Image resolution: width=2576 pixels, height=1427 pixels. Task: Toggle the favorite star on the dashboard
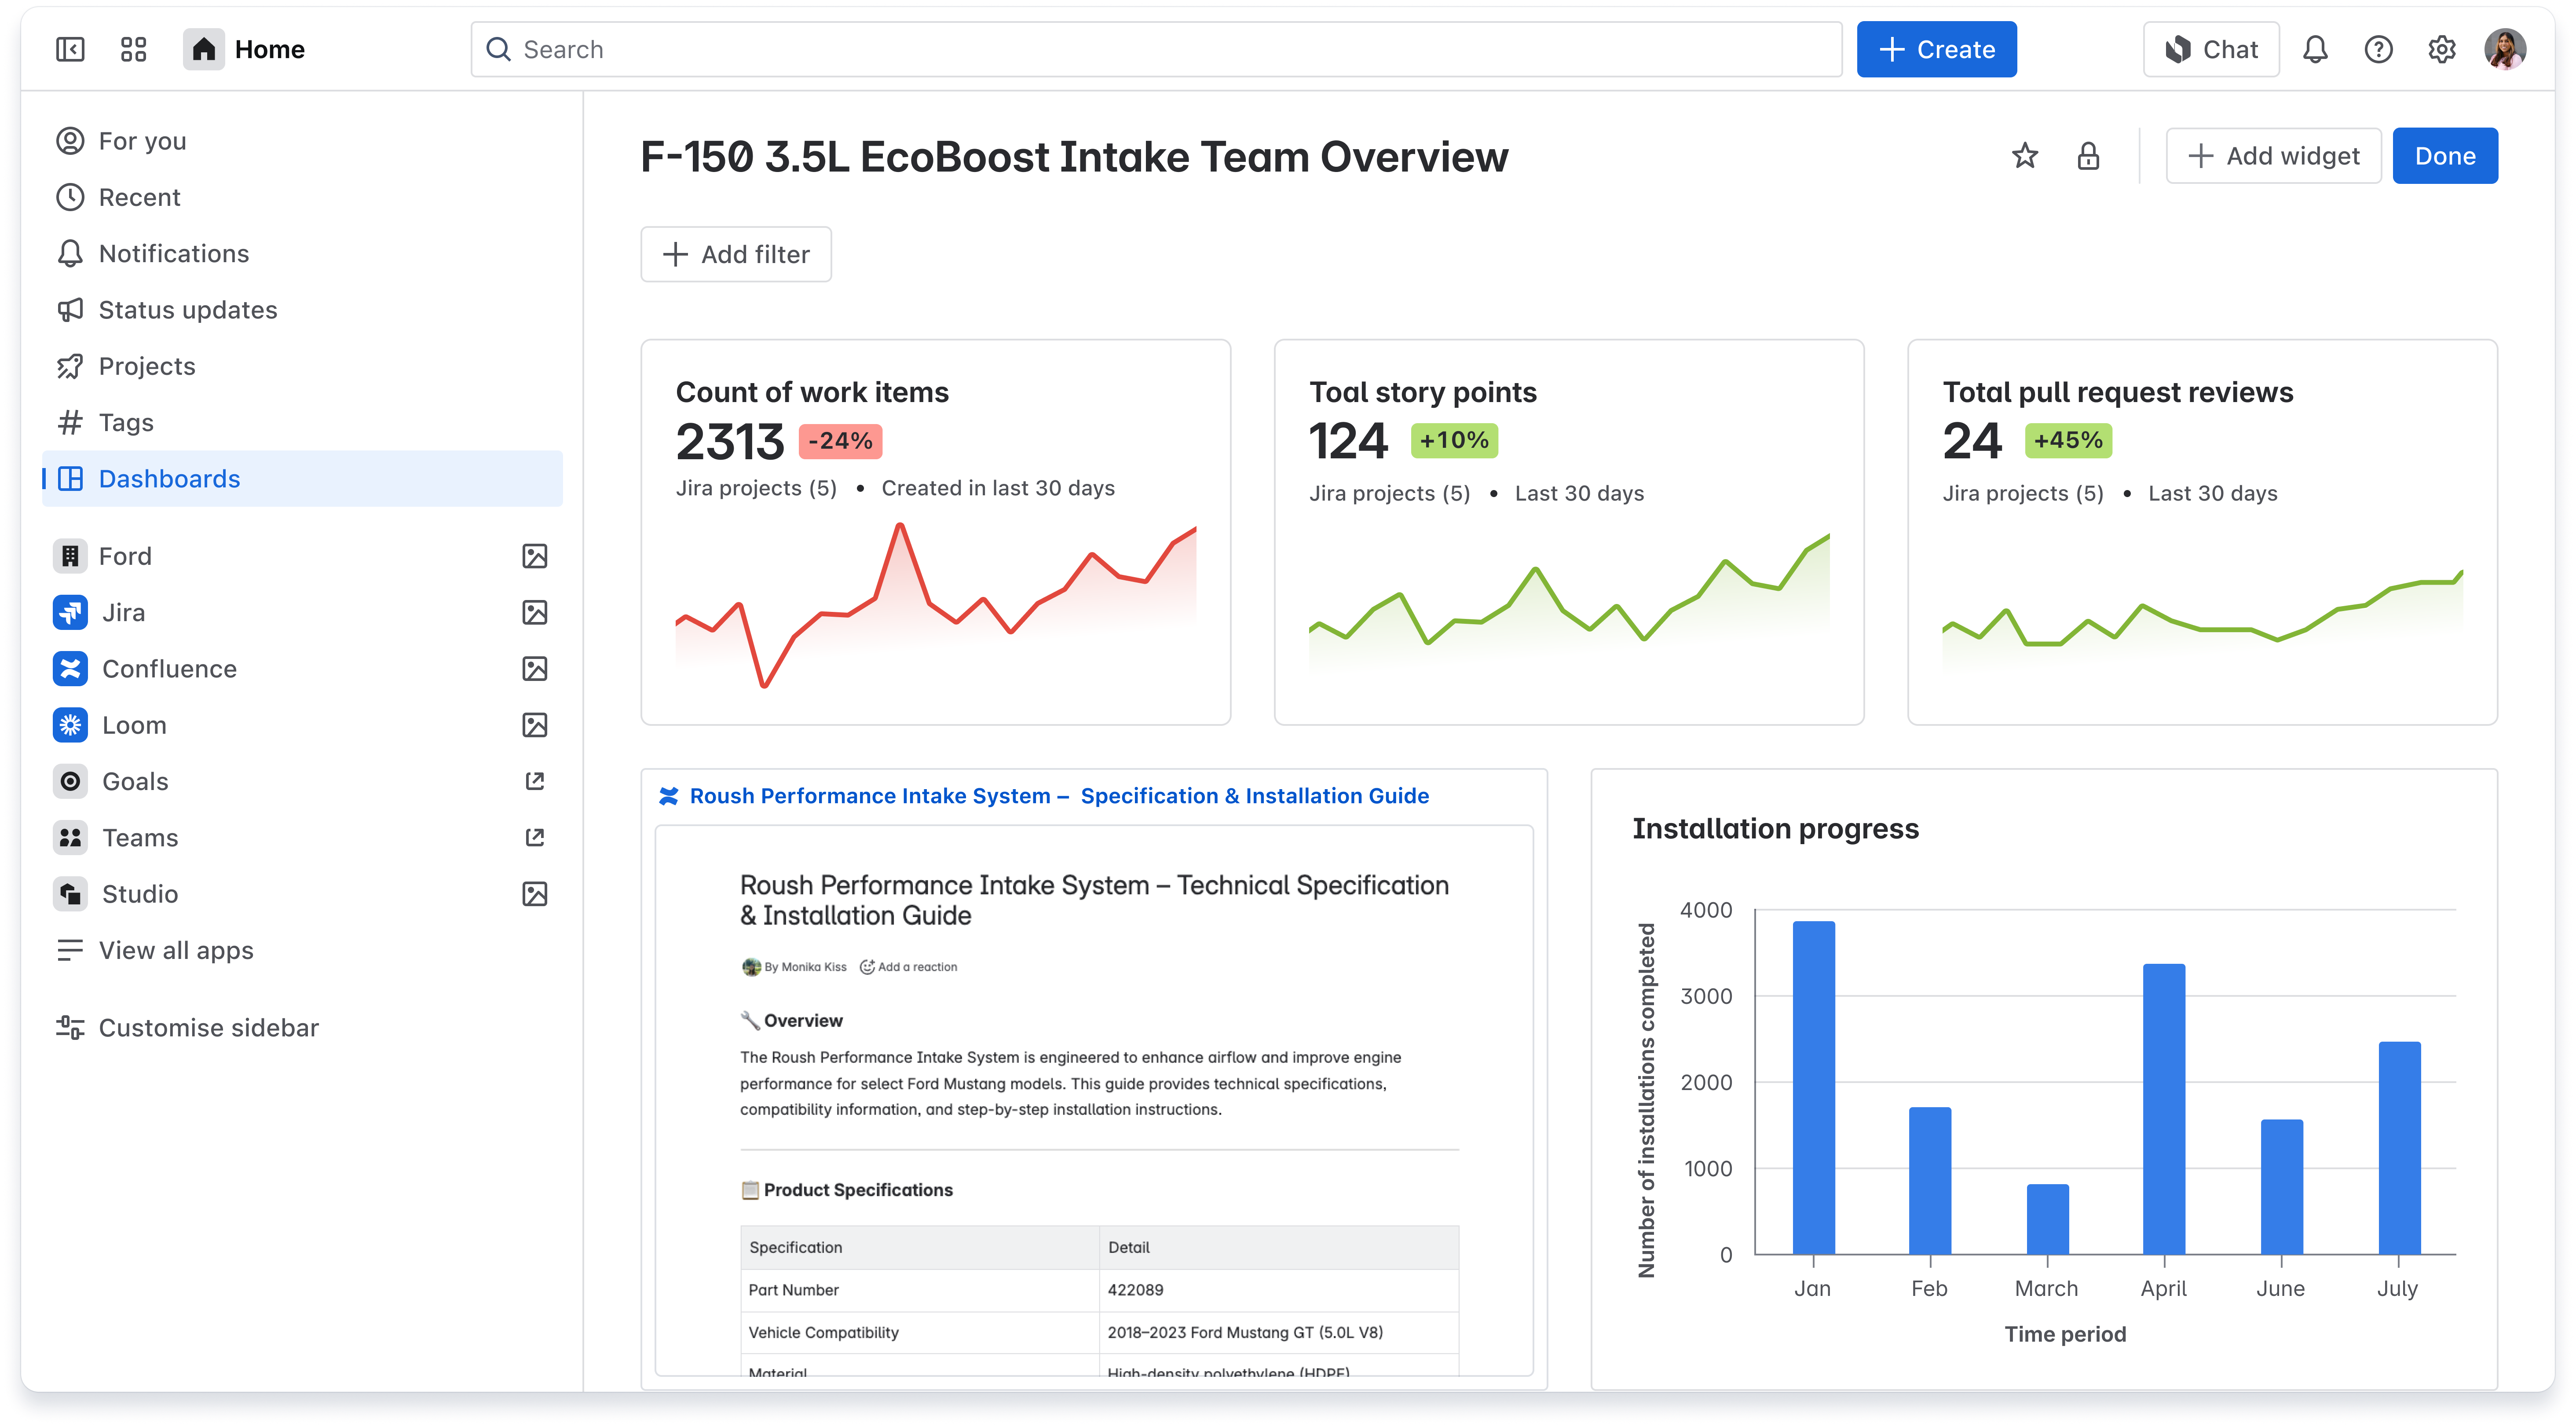coord(2024,155)
